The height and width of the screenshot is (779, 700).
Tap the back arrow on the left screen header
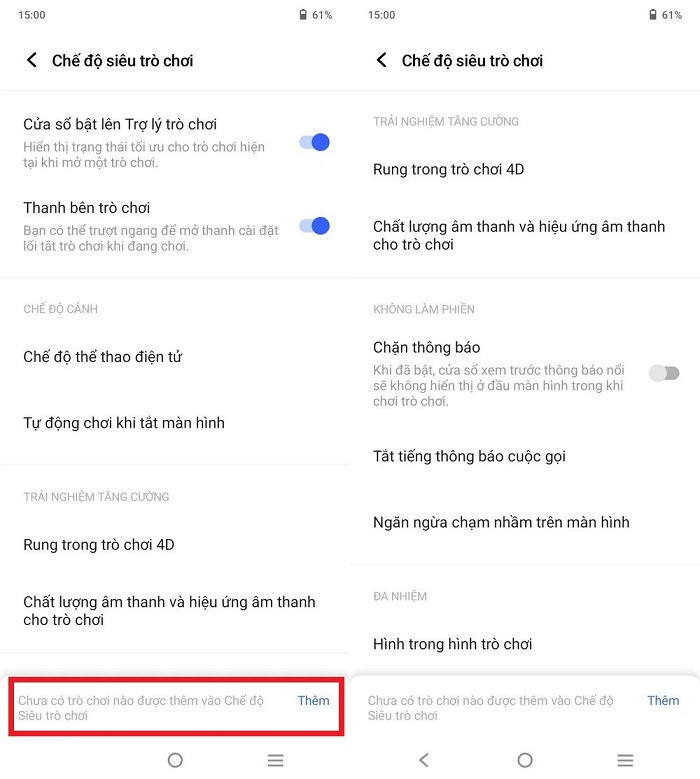pos(32,60)
